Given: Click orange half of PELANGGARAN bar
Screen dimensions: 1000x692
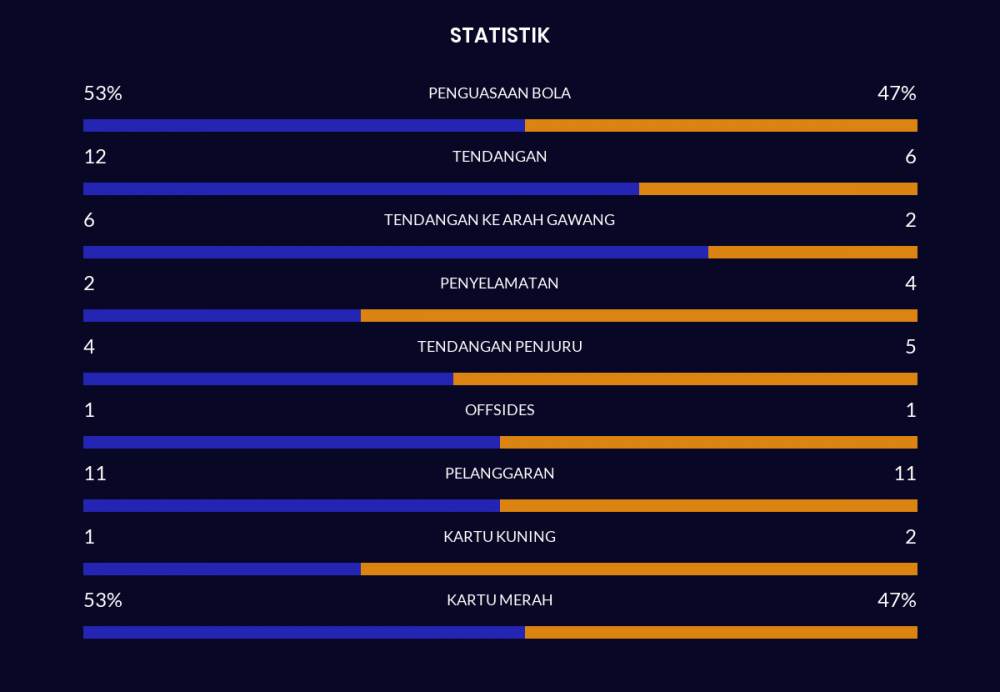Looking at the screenshot, I should [709, 505].
